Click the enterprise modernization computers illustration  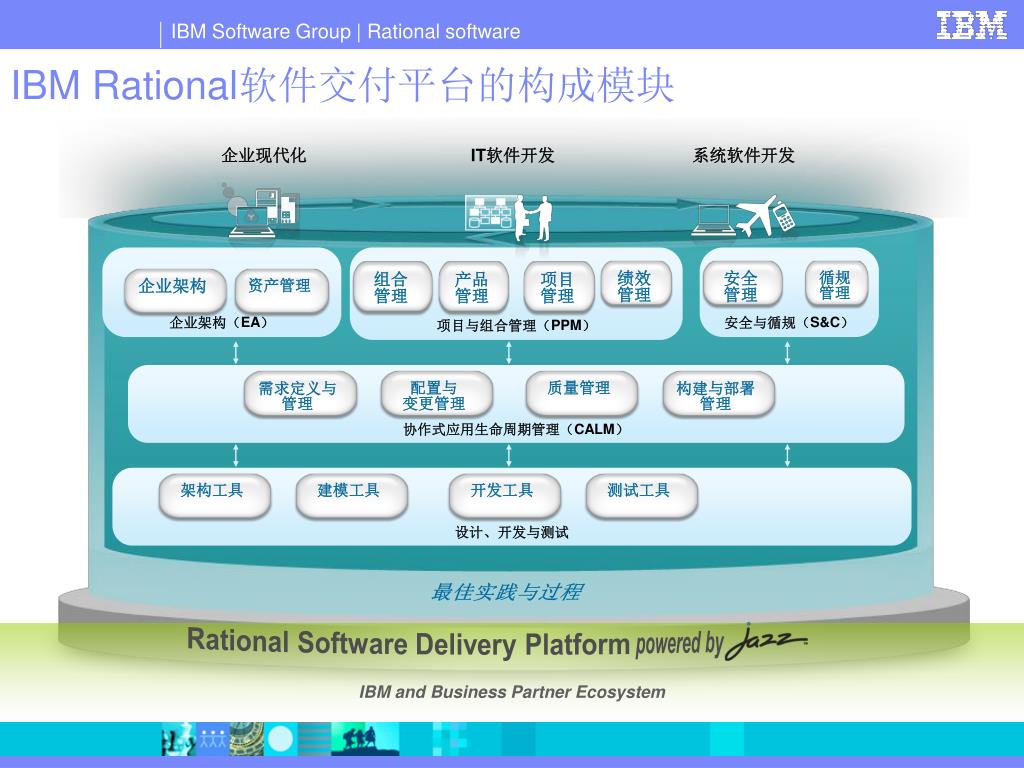pyautogui.click(x=263, y=209)
